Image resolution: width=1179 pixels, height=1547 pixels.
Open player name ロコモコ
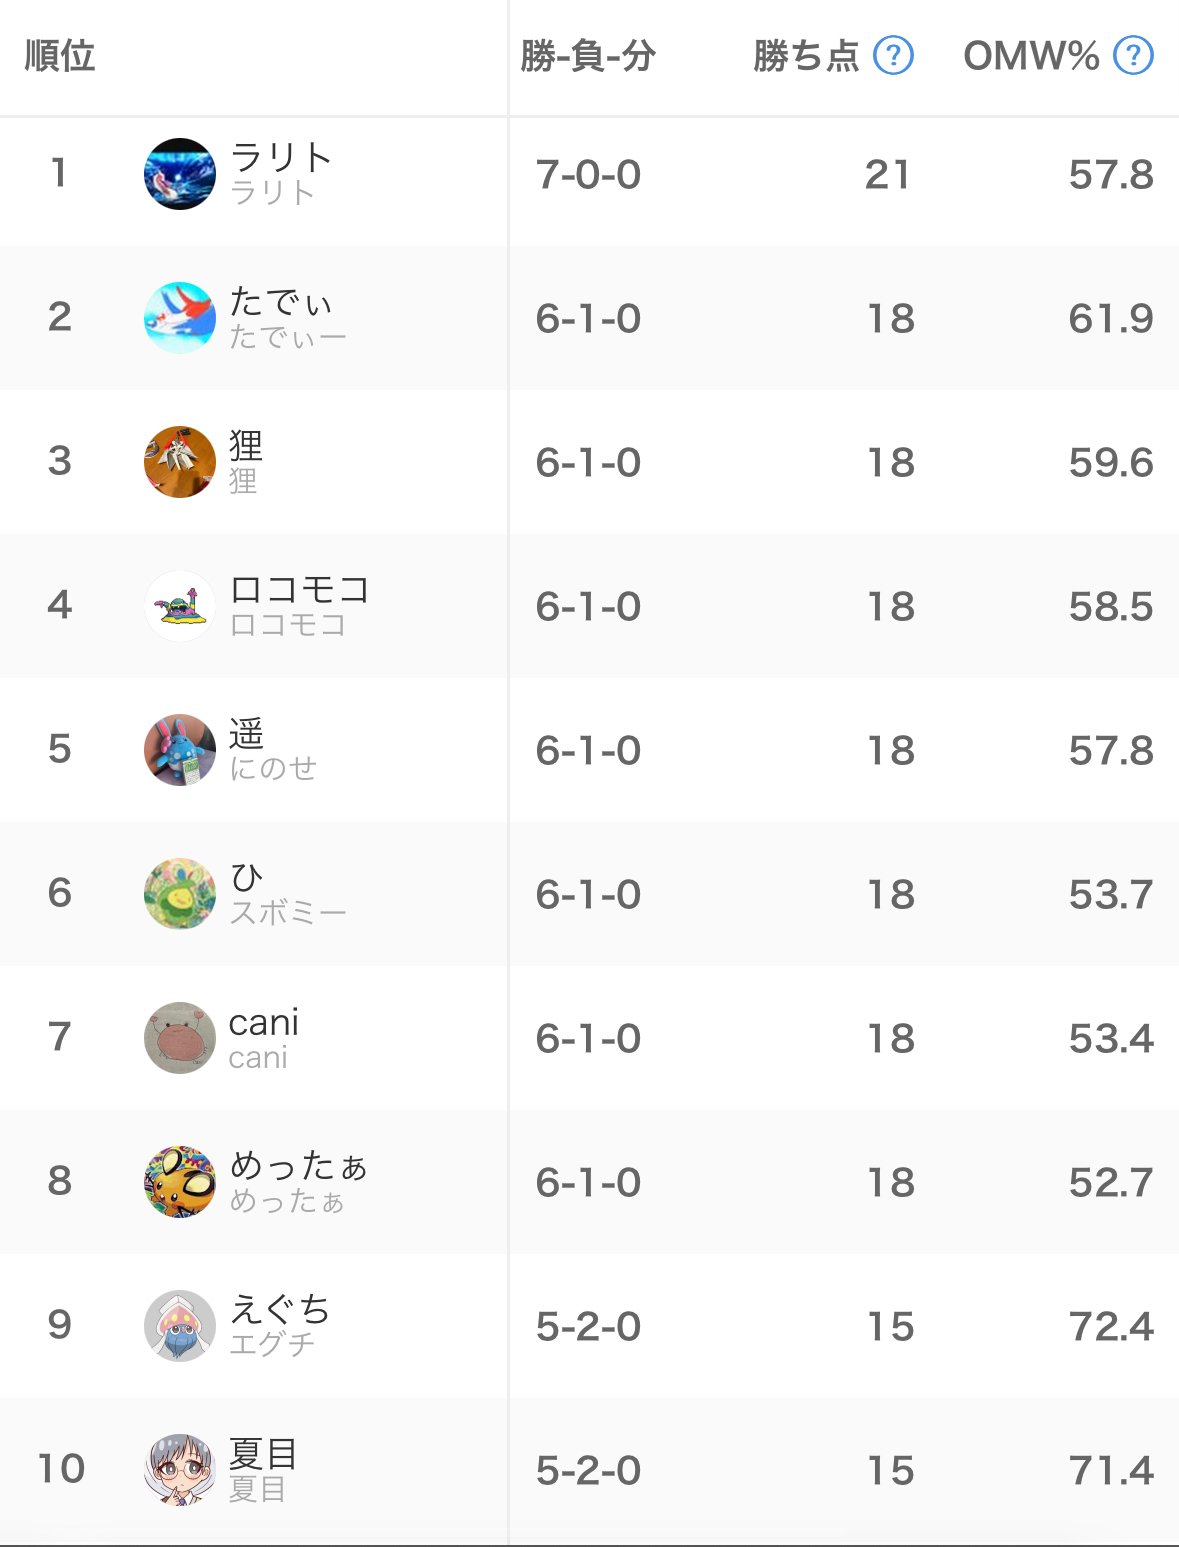coord(300,590)
